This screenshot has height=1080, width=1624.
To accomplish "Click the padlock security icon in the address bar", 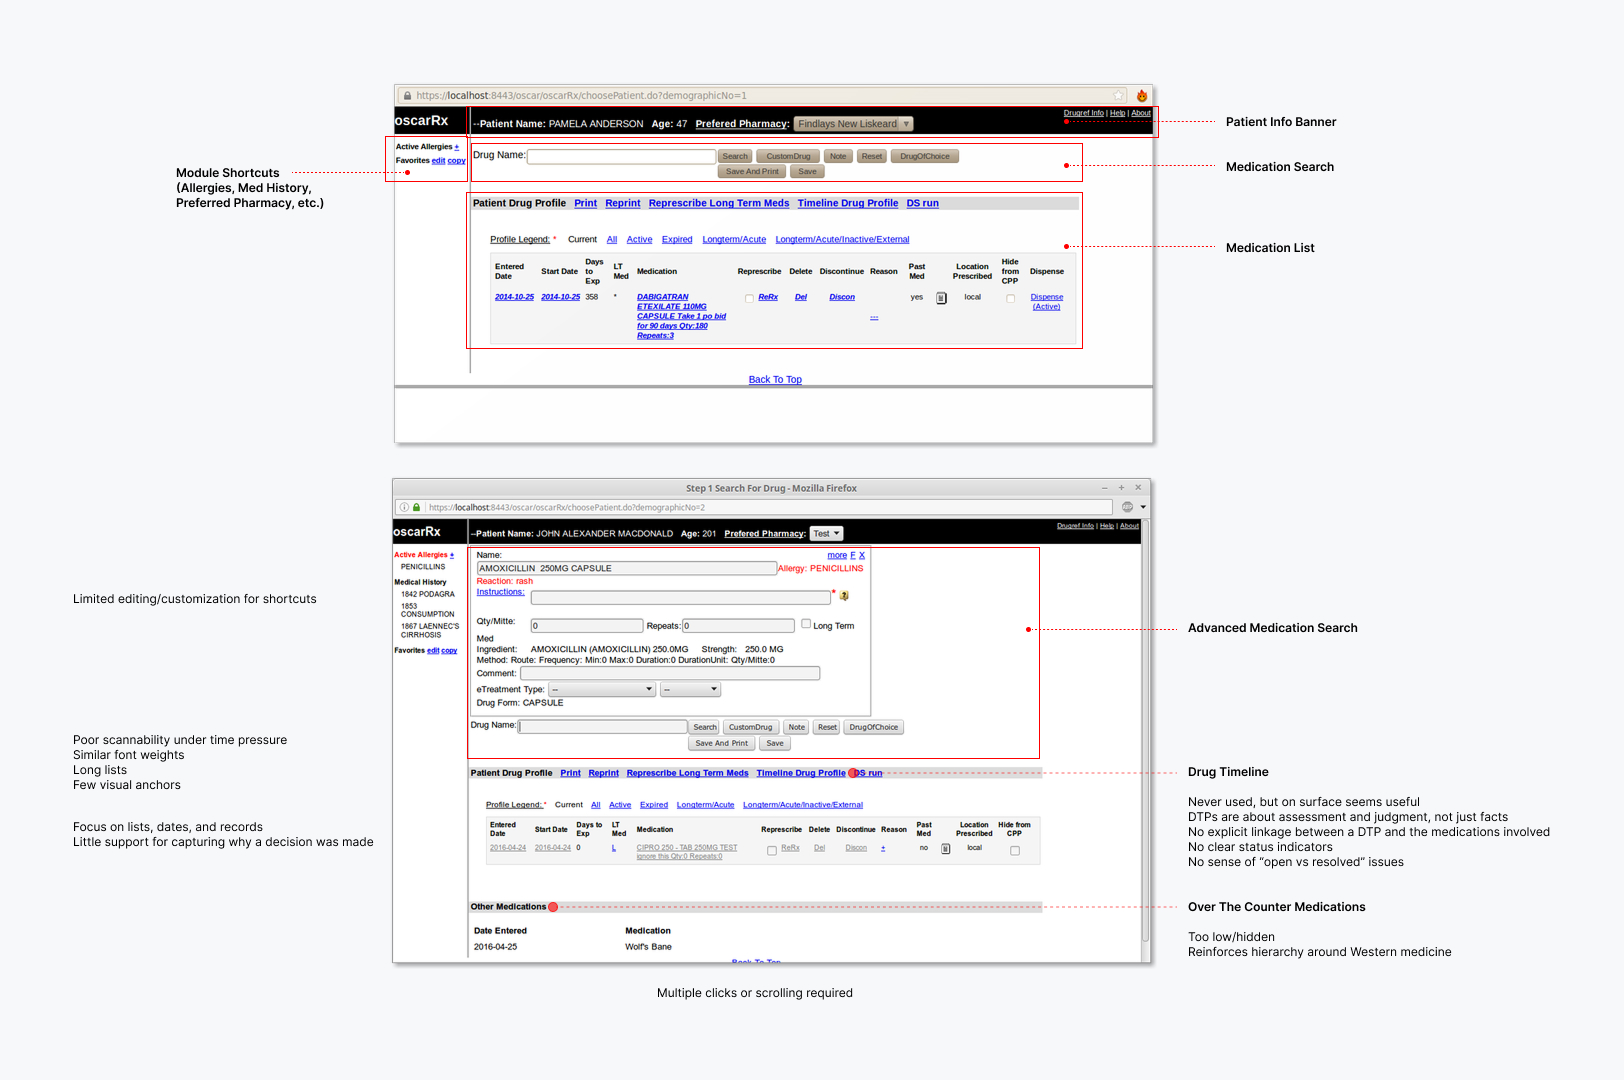I will point(408,95).
